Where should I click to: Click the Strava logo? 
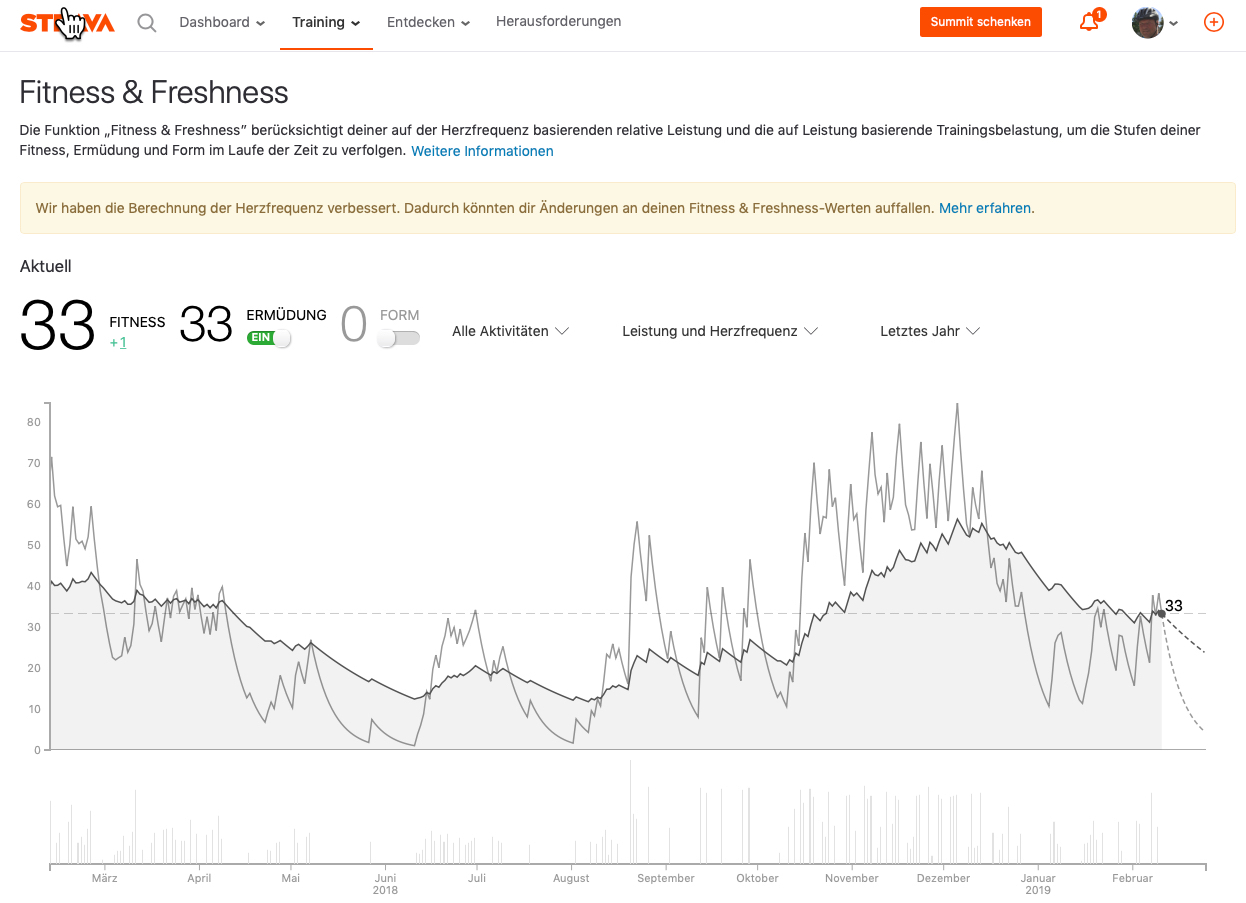tap(67, 21)
